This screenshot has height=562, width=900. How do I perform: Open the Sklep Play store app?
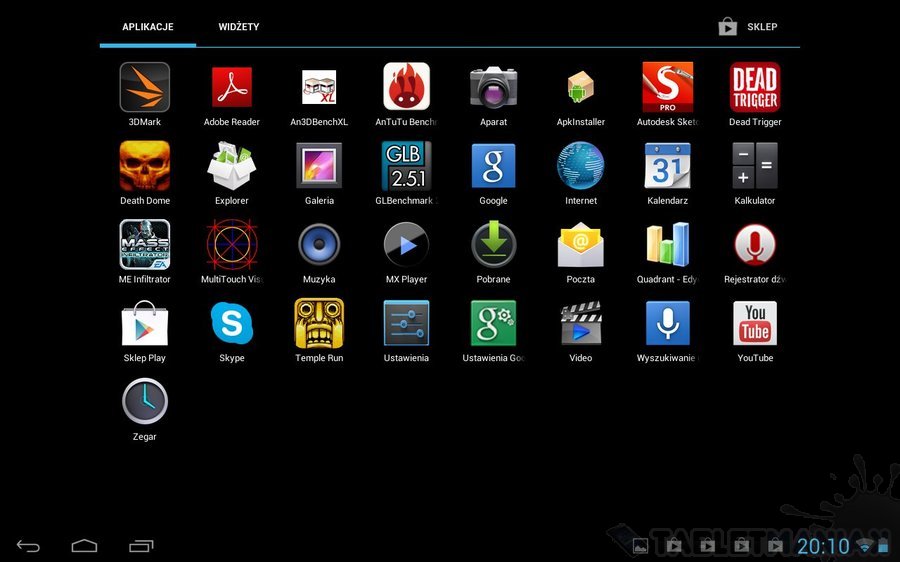145,323
